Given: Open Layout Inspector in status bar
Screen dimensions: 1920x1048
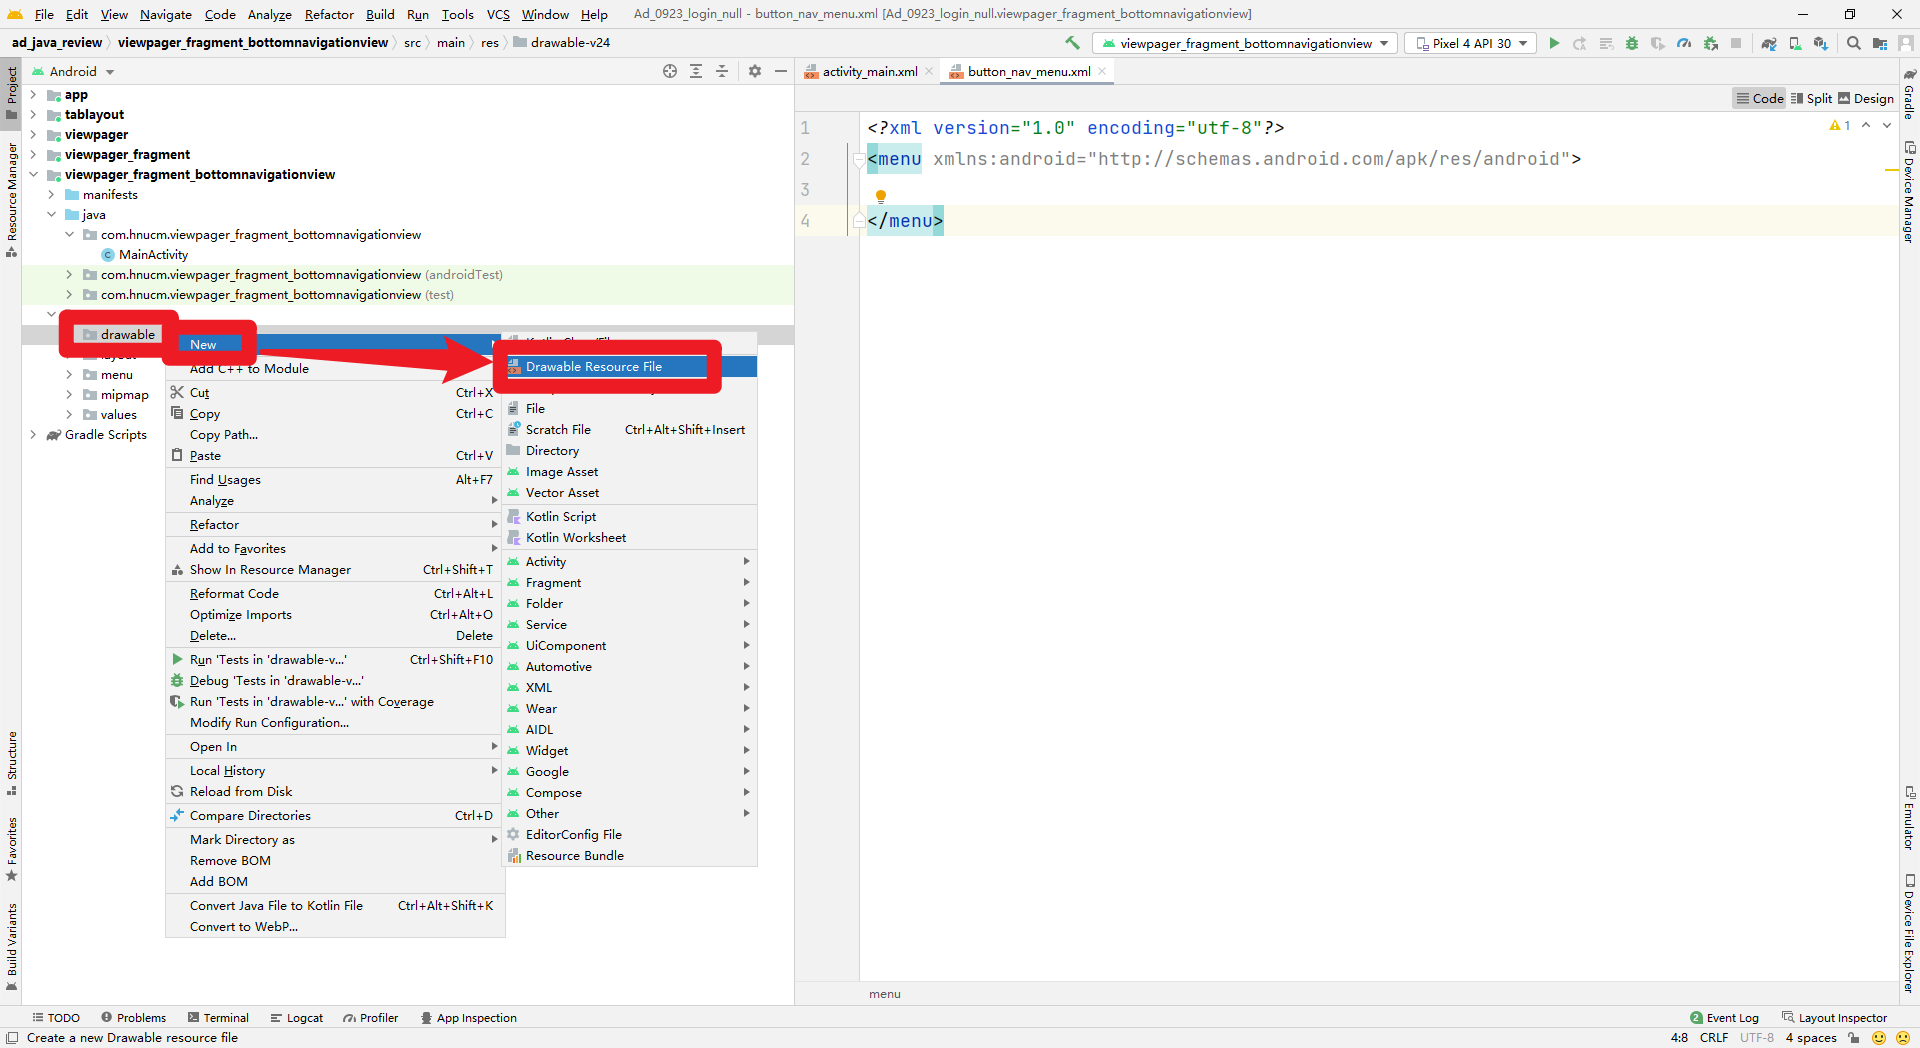Looking at the screenshot, I should (1835, 1018).
